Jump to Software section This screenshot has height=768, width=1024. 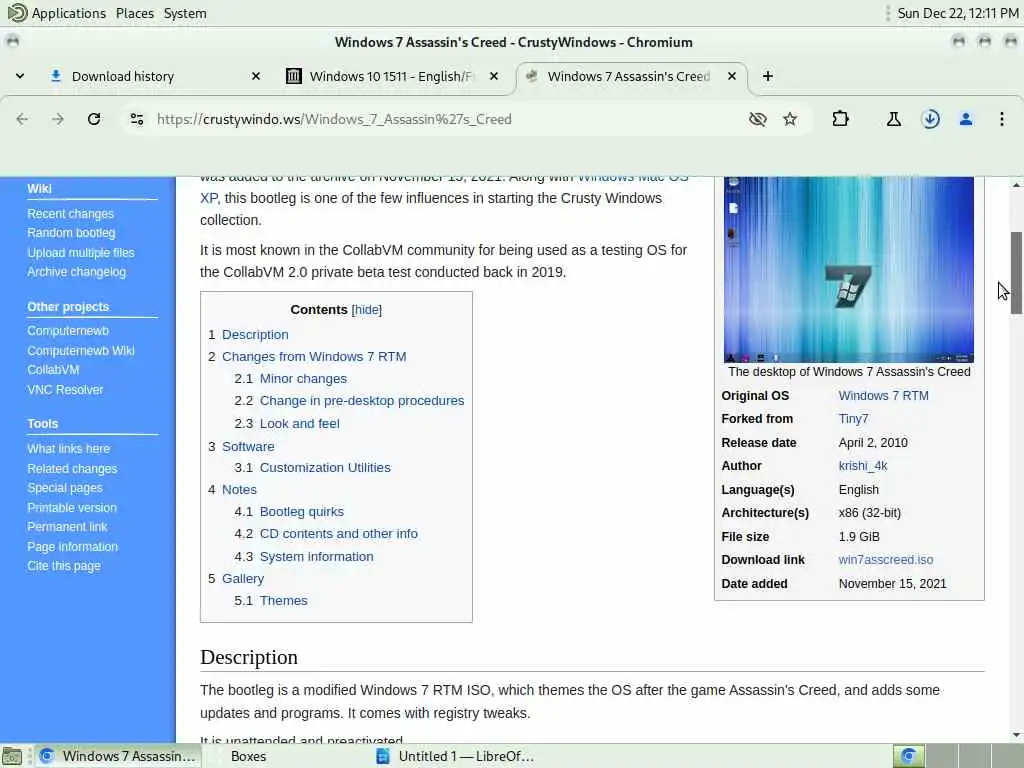point(248,447)
